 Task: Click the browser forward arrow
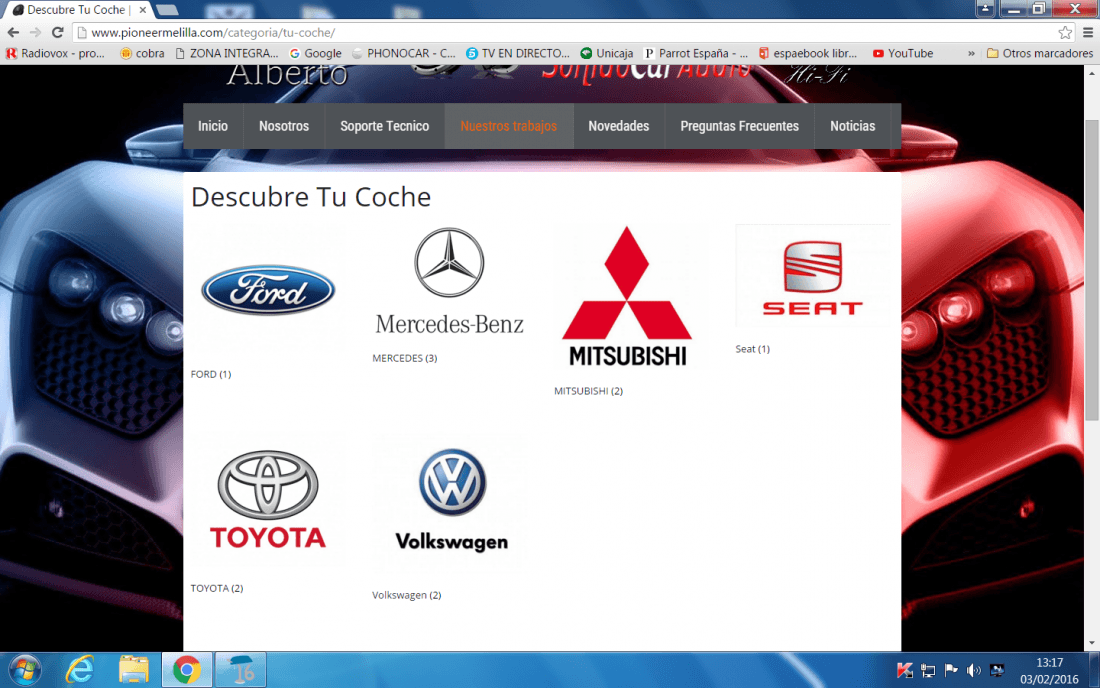tap(35, 32)
